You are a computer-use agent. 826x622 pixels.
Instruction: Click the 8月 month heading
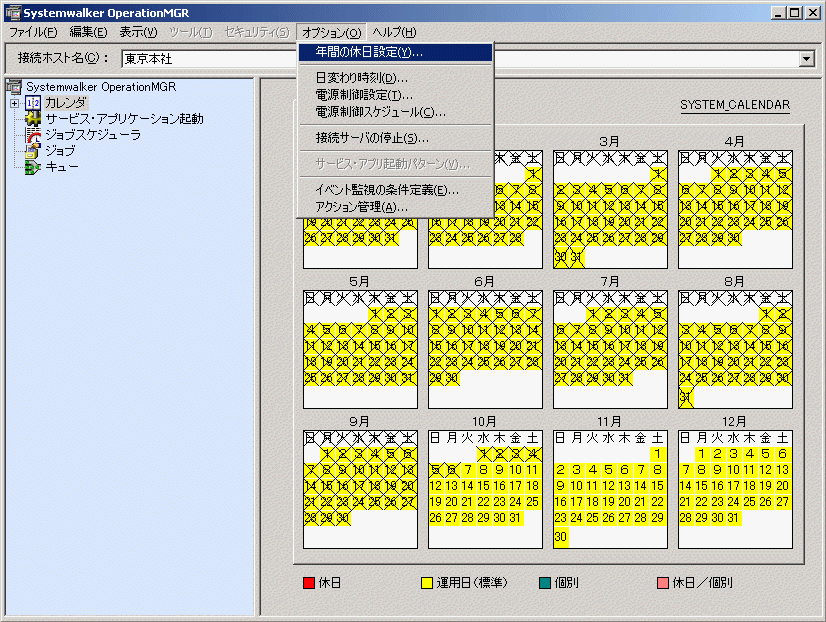(x=734, y=282)
